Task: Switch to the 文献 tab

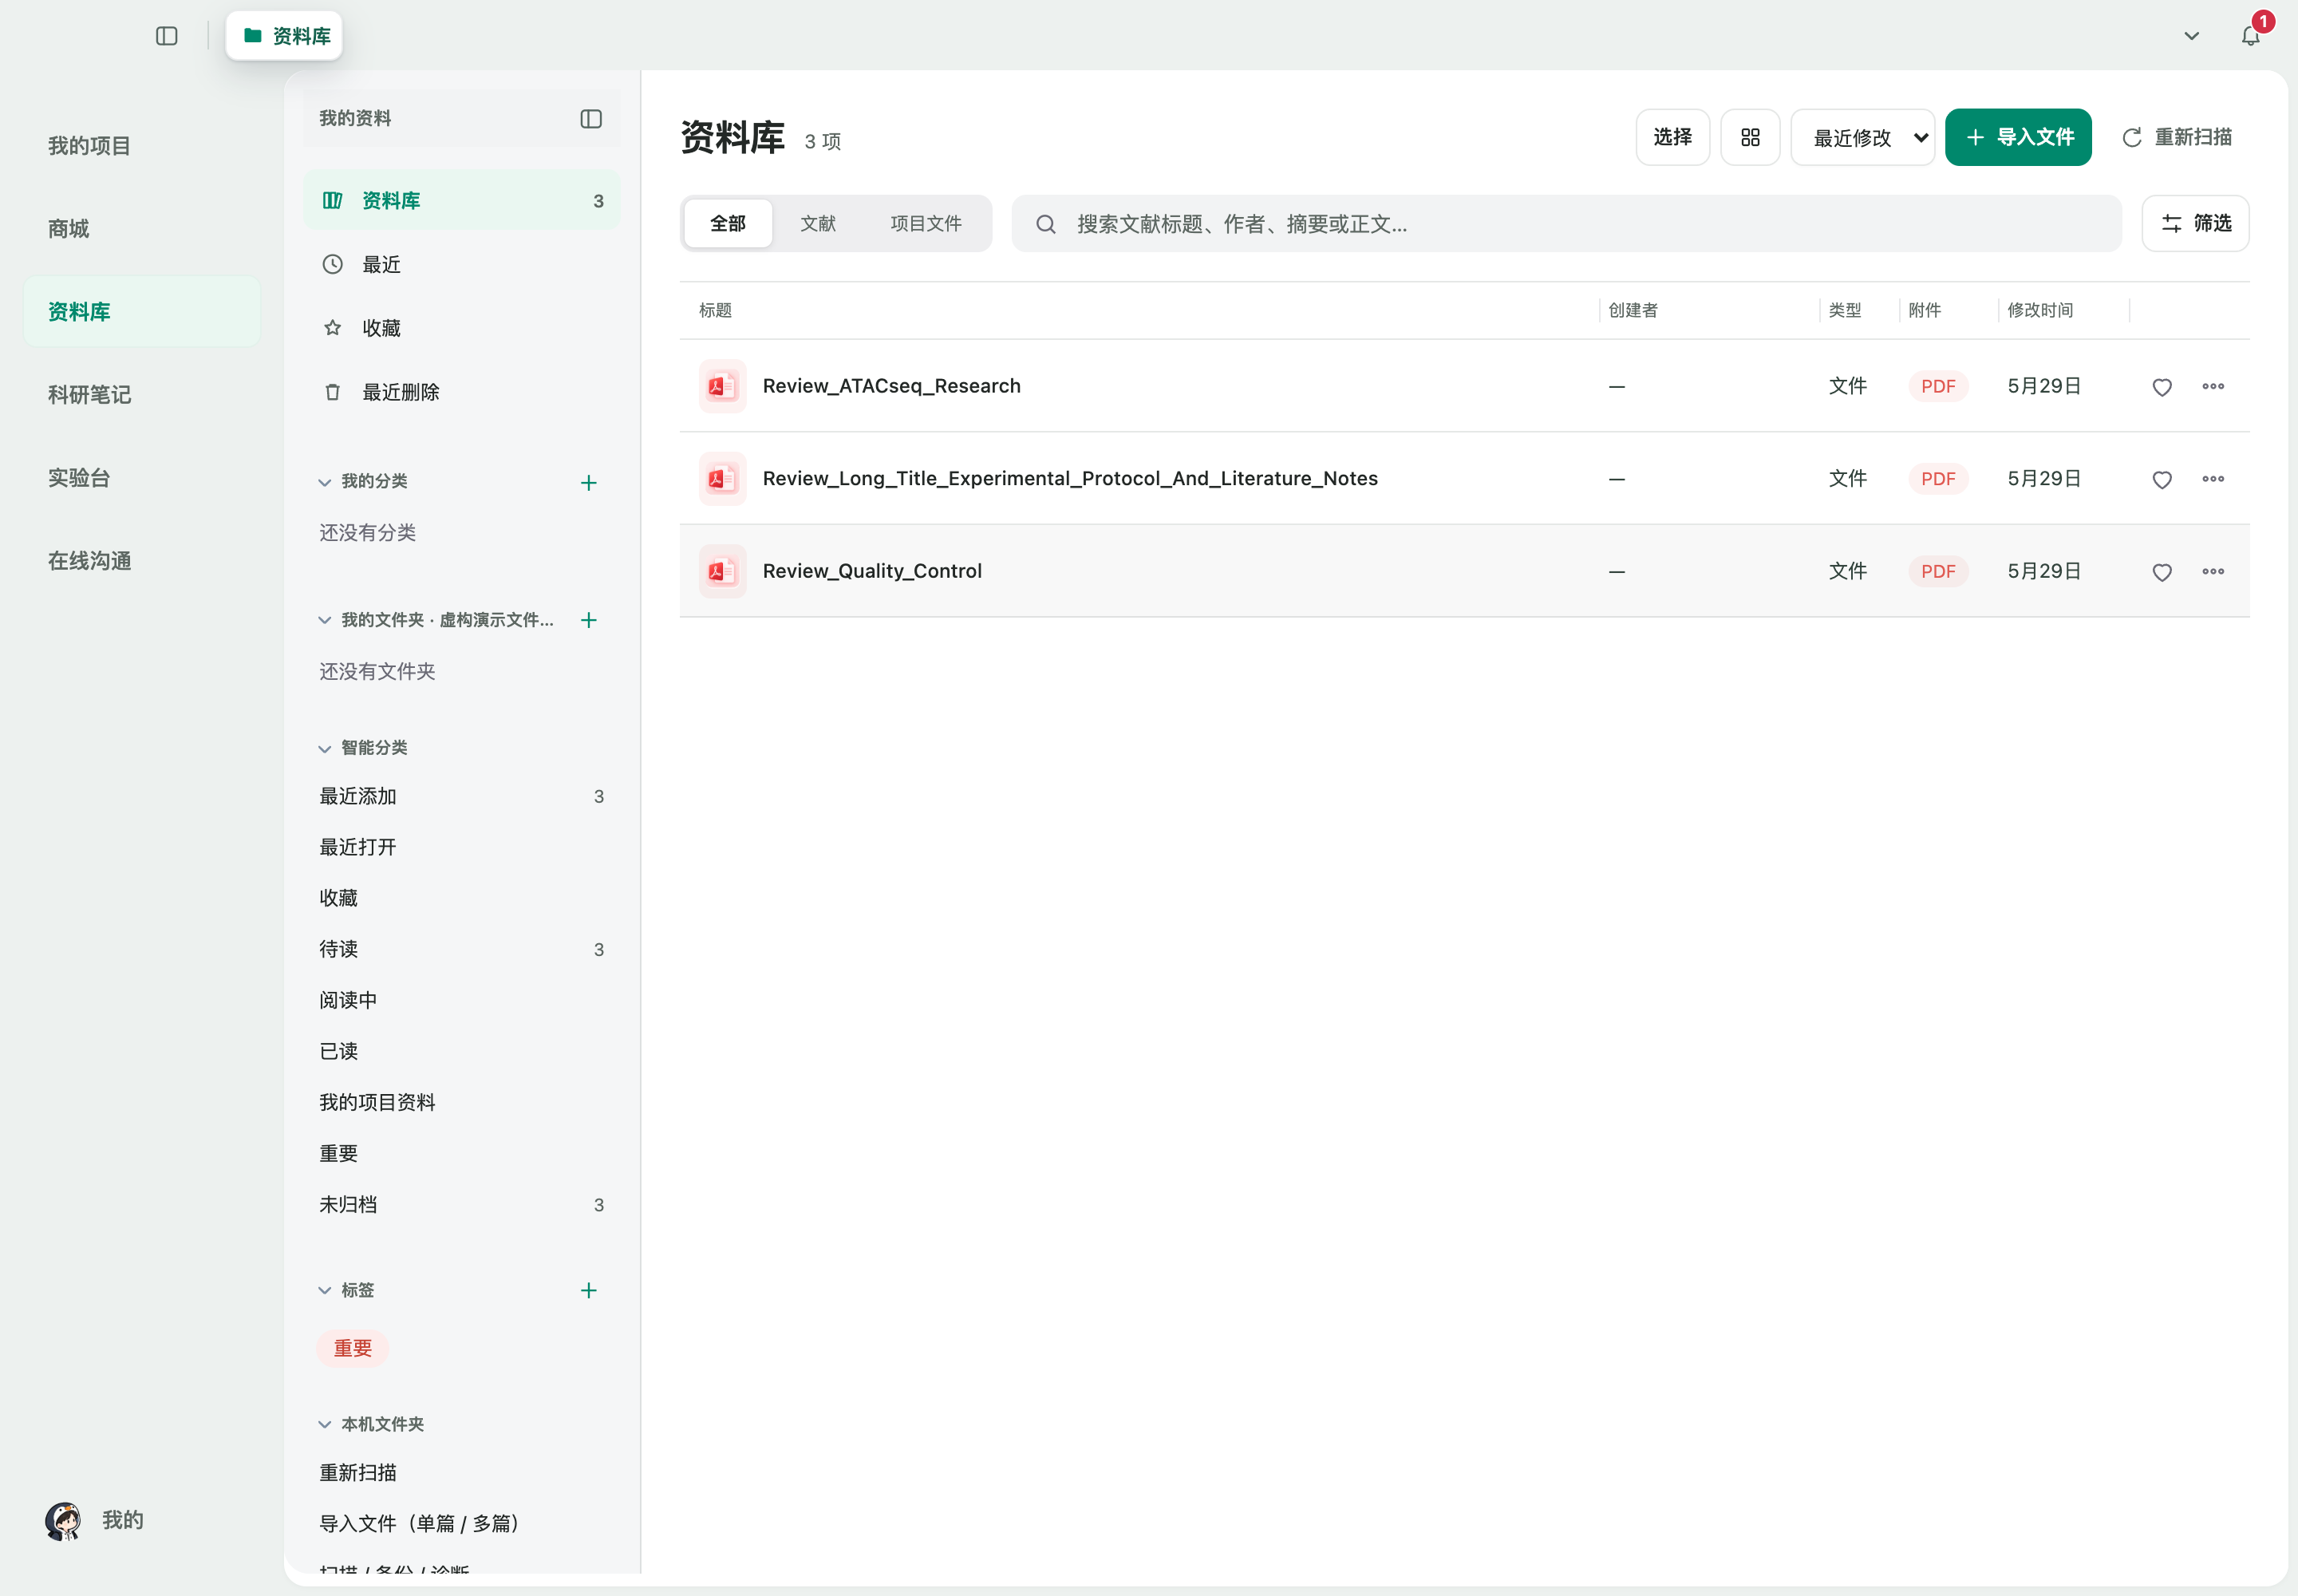Action: [x=818, y=223]
